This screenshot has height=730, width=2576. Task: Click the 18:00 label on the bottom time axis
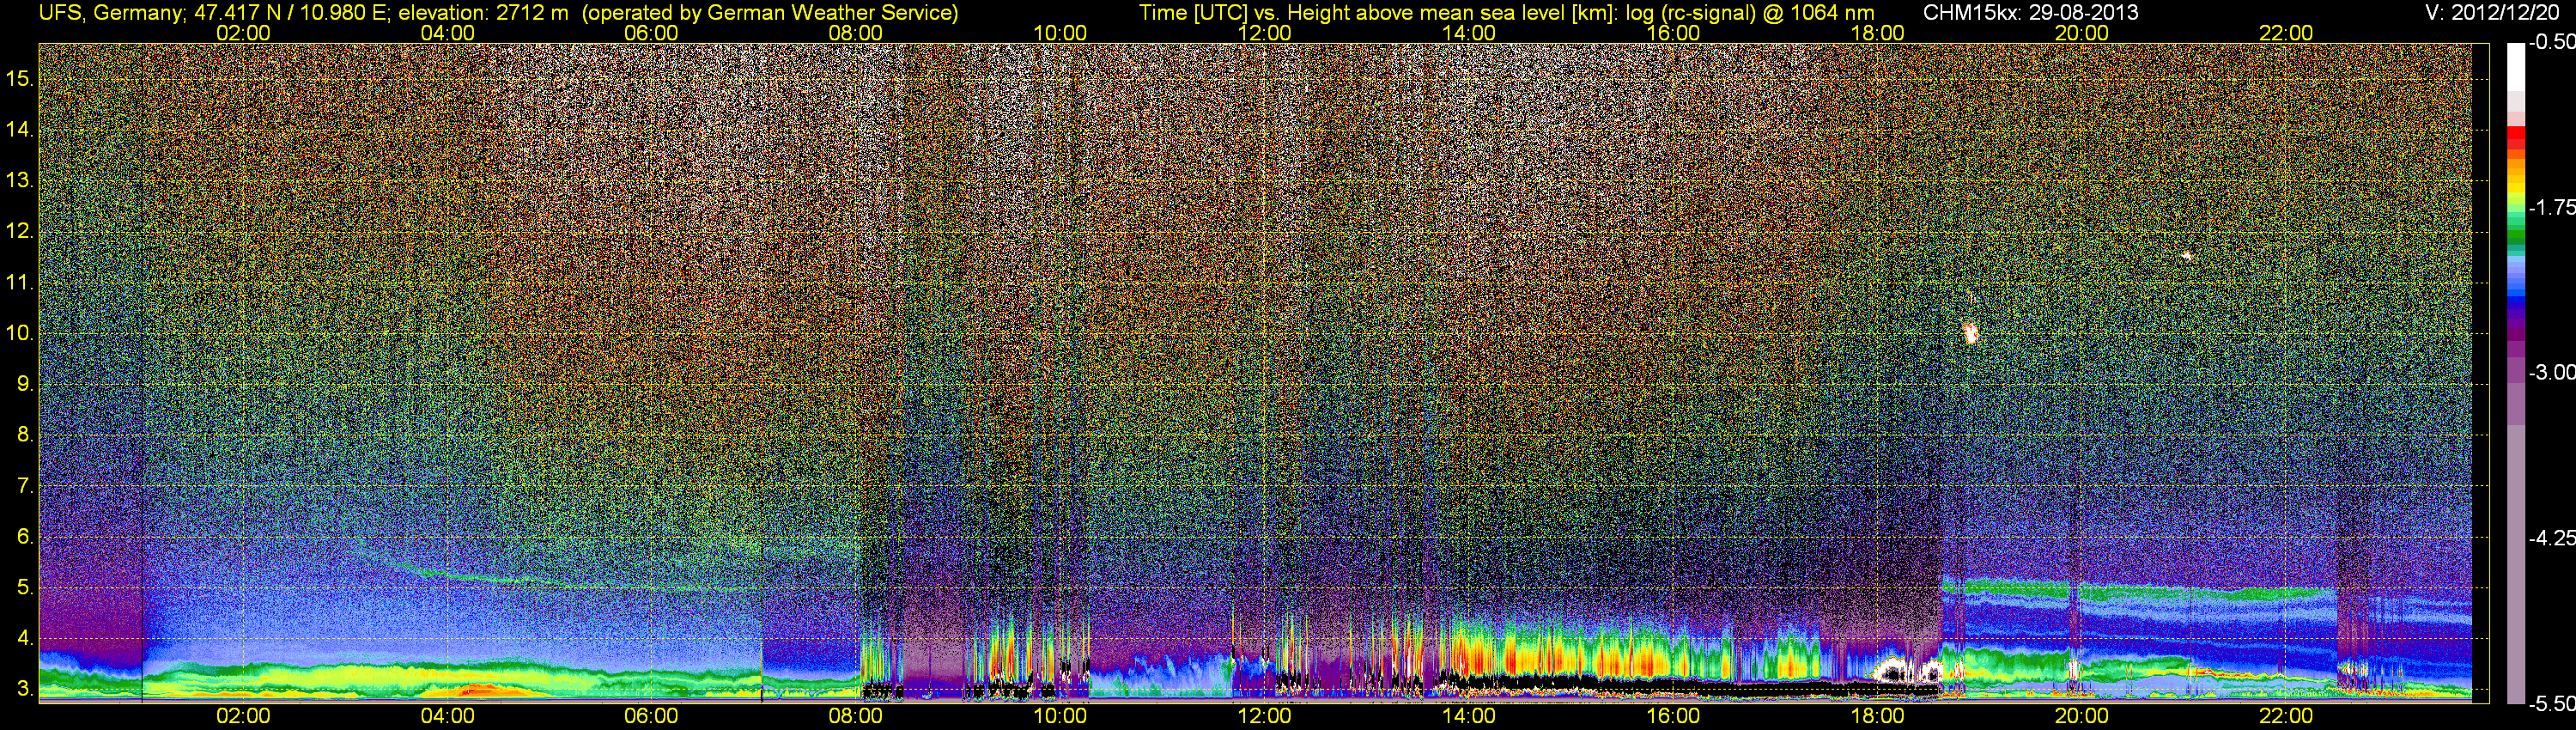click(x=1877, y=716)
